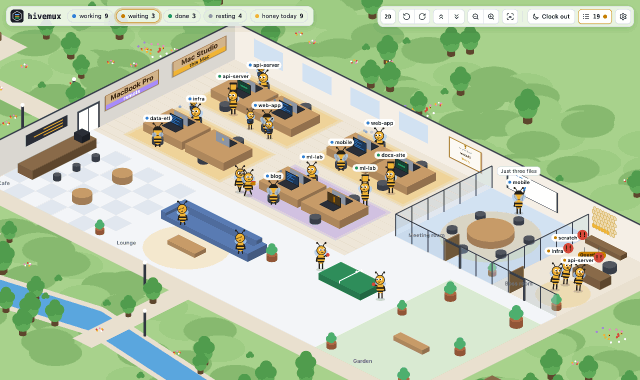The width and height of the screenshot is (640, 380).
Task: Select the ping-pong bee behind the table
Action: [x=321, y=256]
